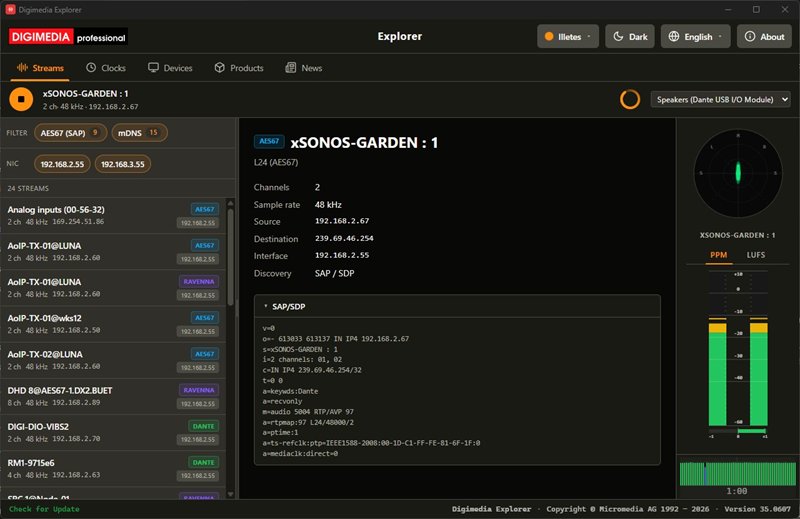800x519 pixels.
Task: Toggle the AES67 (SAP) filter
Action: tap(70, 133)
